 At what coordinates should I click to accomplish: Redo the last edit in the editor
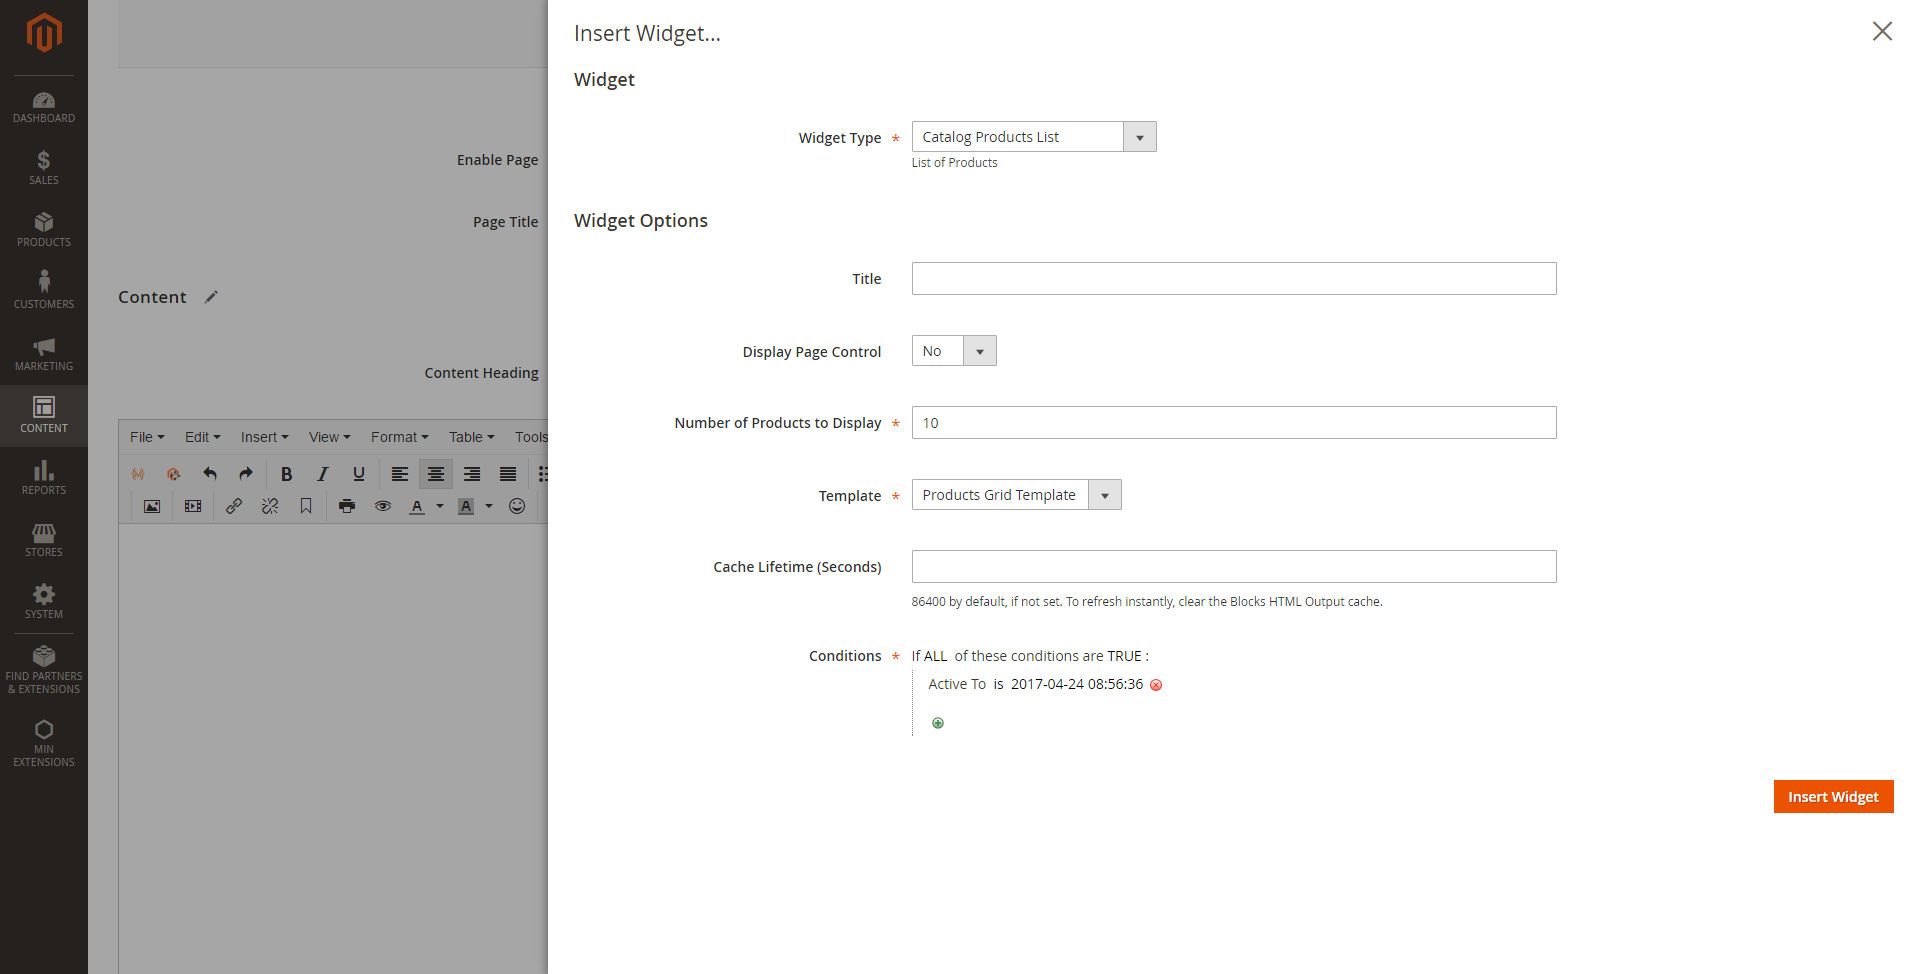tap(246, 474)
